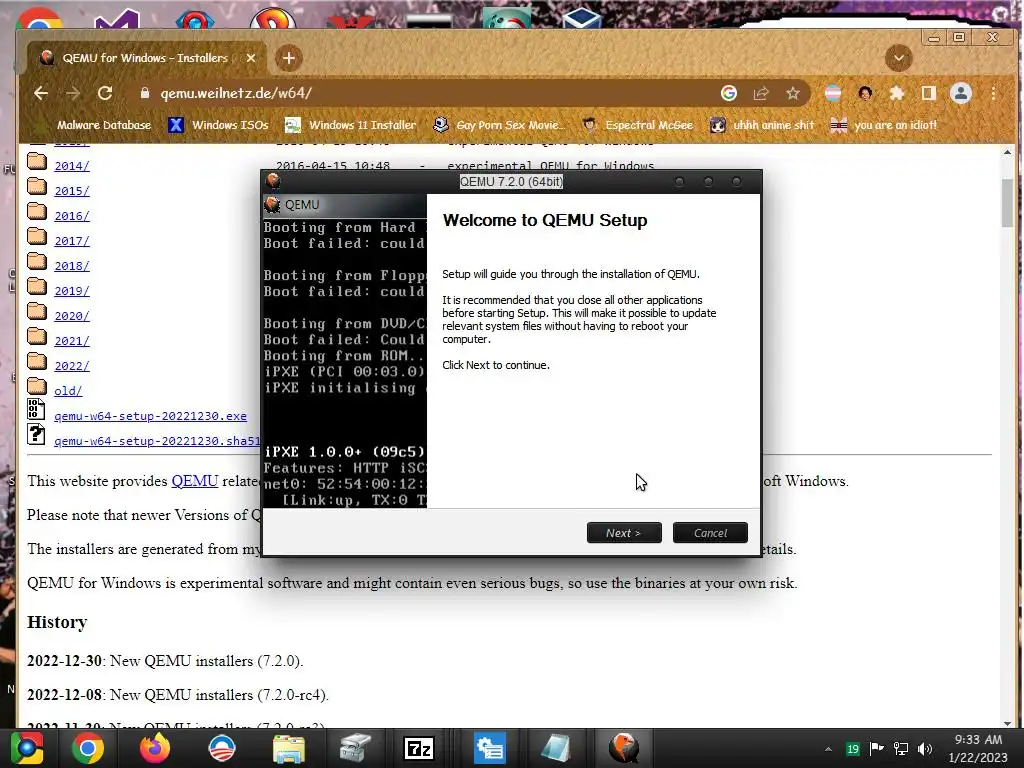Open the 2021/ folder link
The width and height of the screenshot is (1024, 768).
[72, 341]
